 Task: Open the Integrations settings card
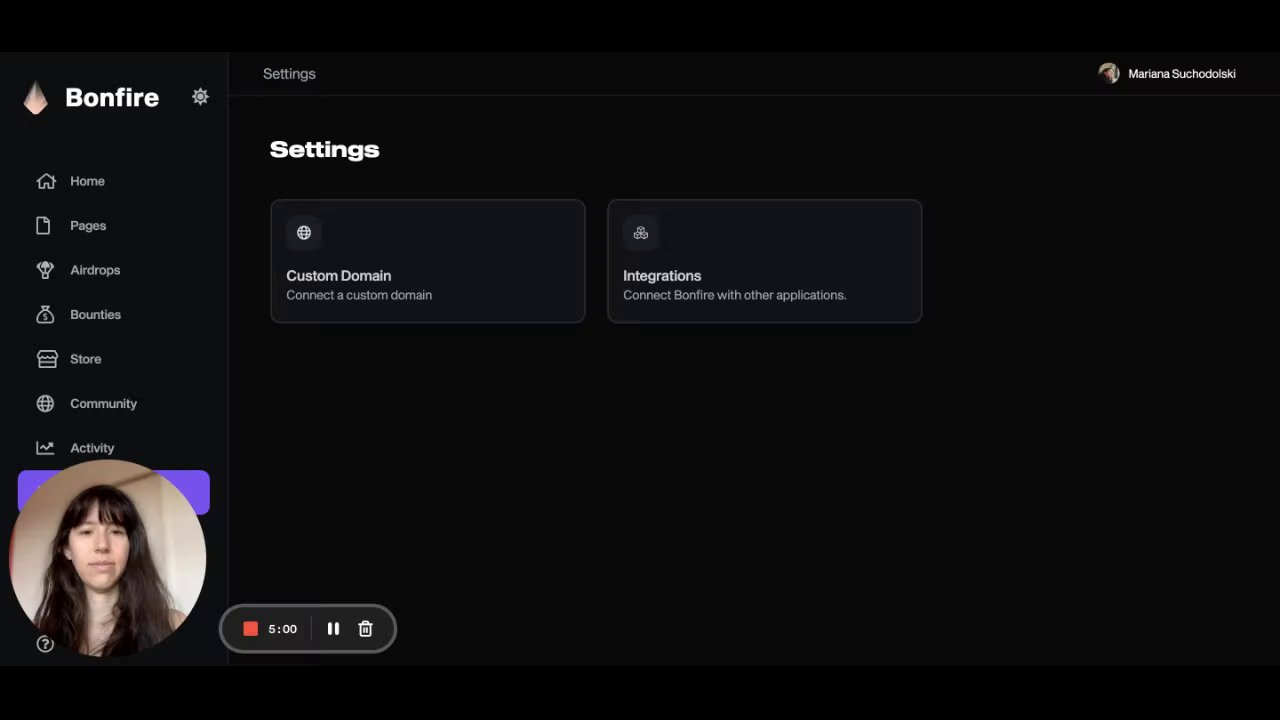[x=765, y=261]
